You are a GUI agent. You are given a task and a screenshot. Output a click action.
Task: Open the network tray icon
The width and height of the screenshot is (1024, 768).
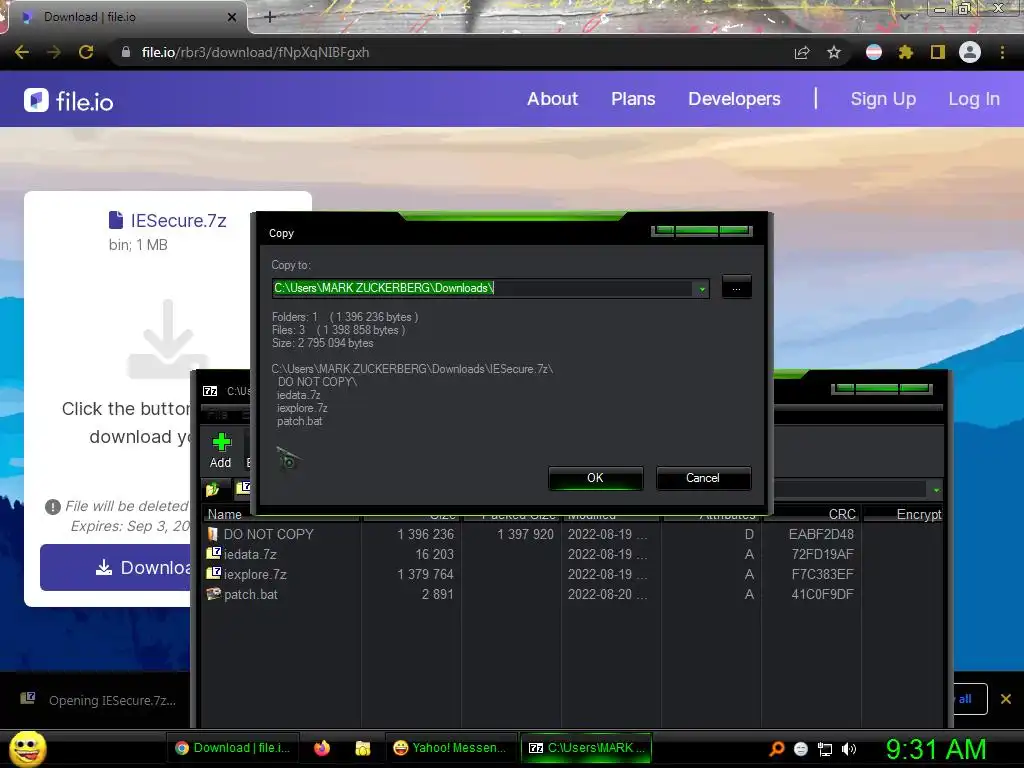tap(825, 749)
